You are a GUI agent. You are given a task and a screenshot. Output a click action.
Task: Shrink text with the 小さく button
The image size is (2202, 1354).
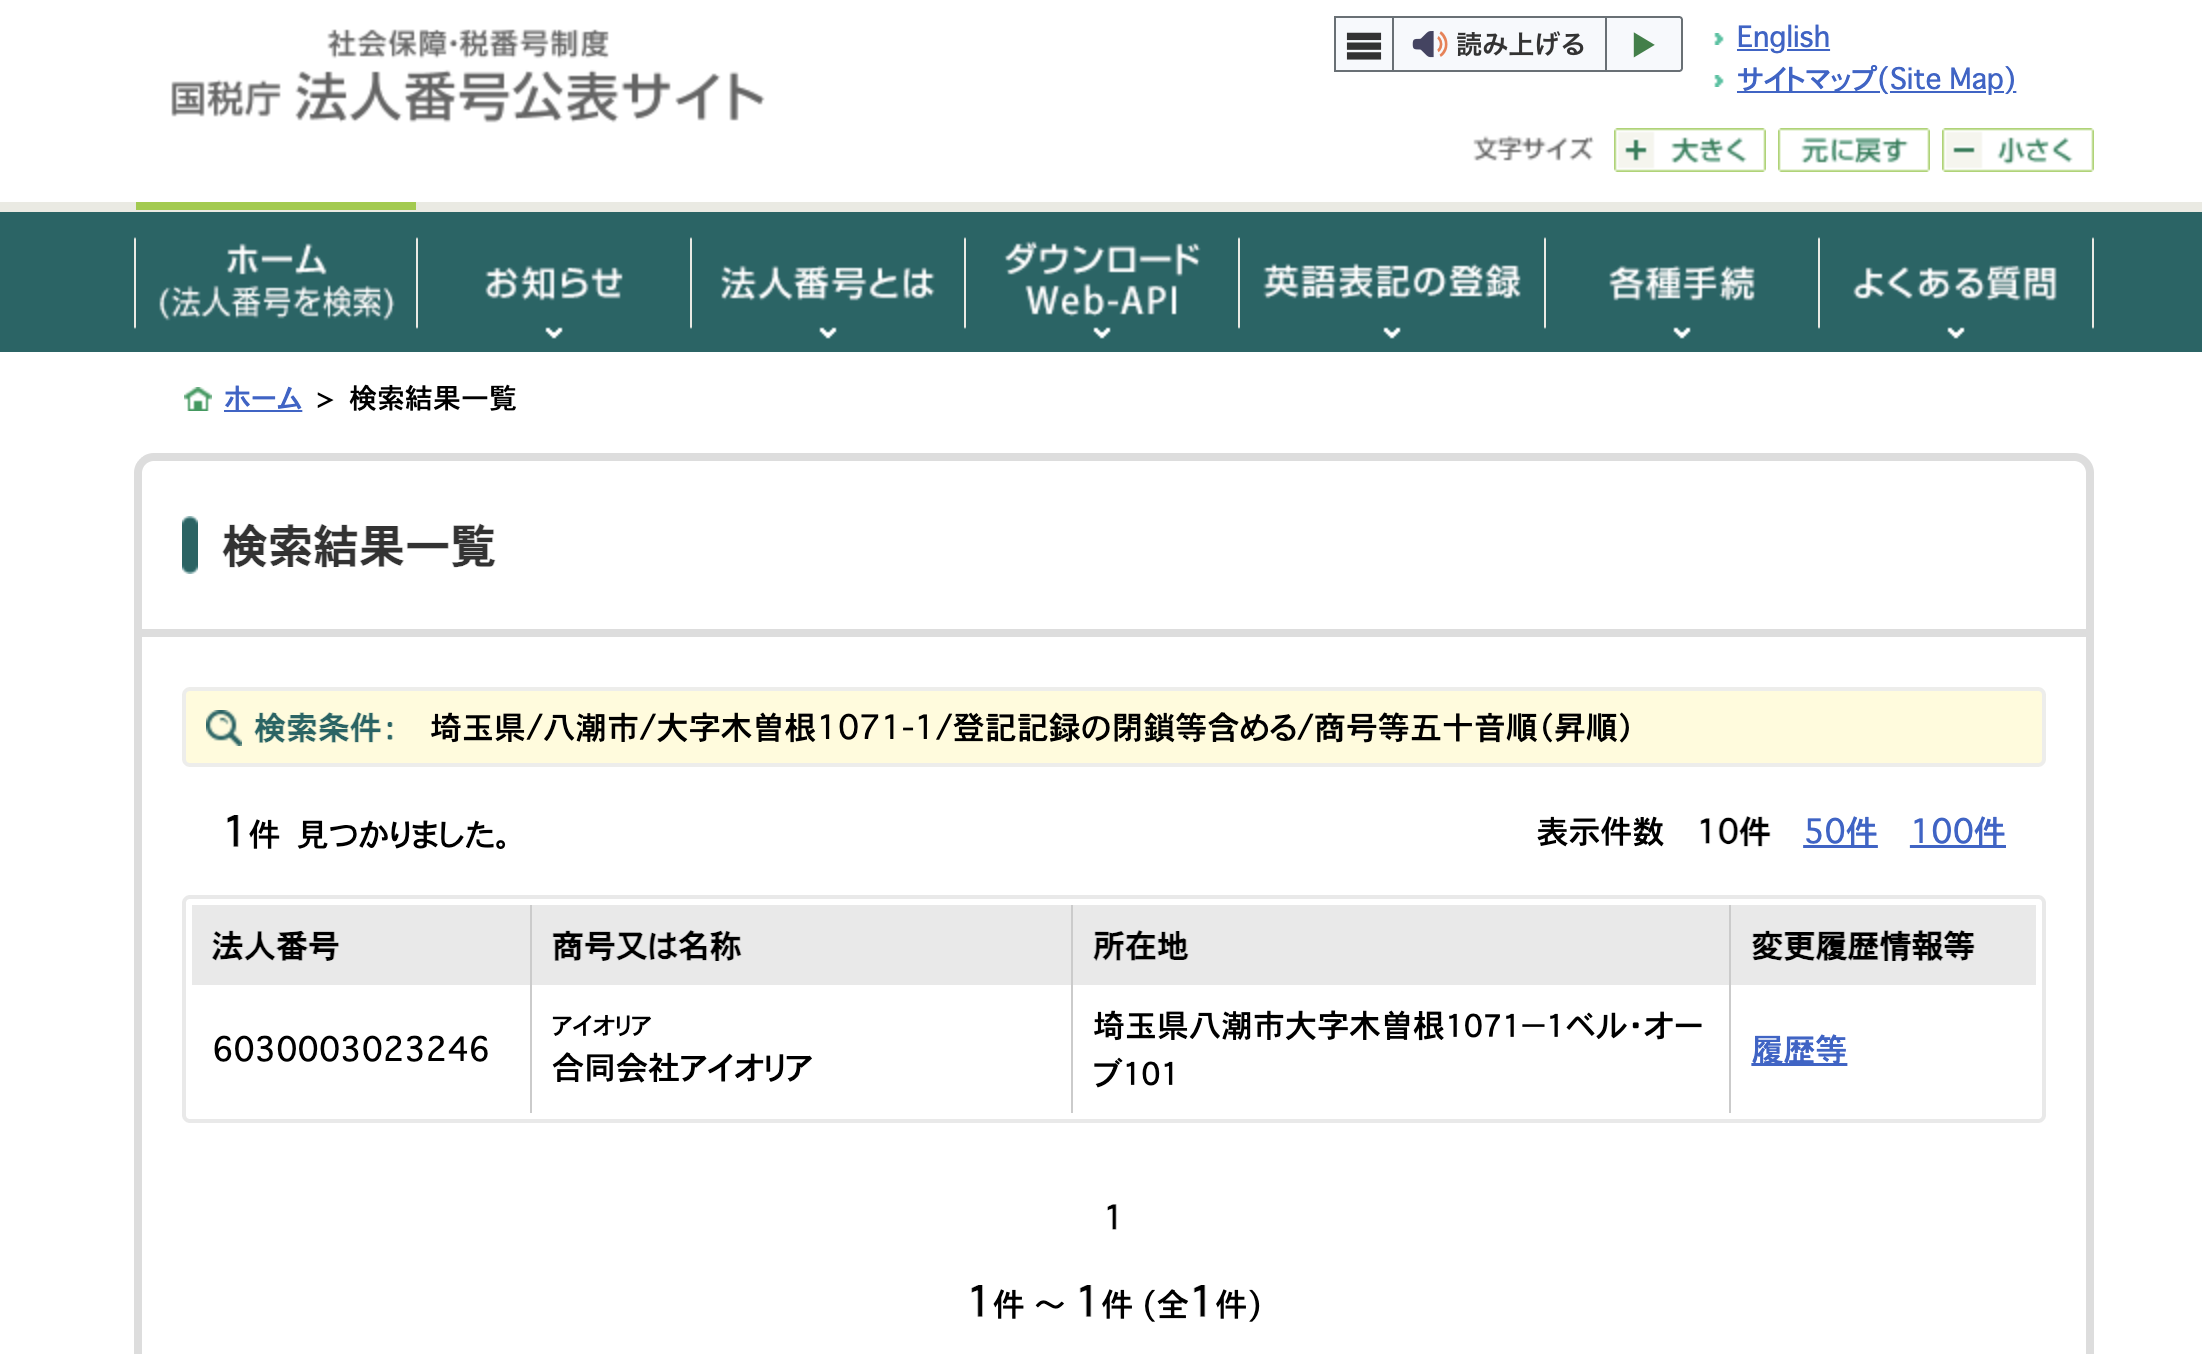(x=2015, y=149)
